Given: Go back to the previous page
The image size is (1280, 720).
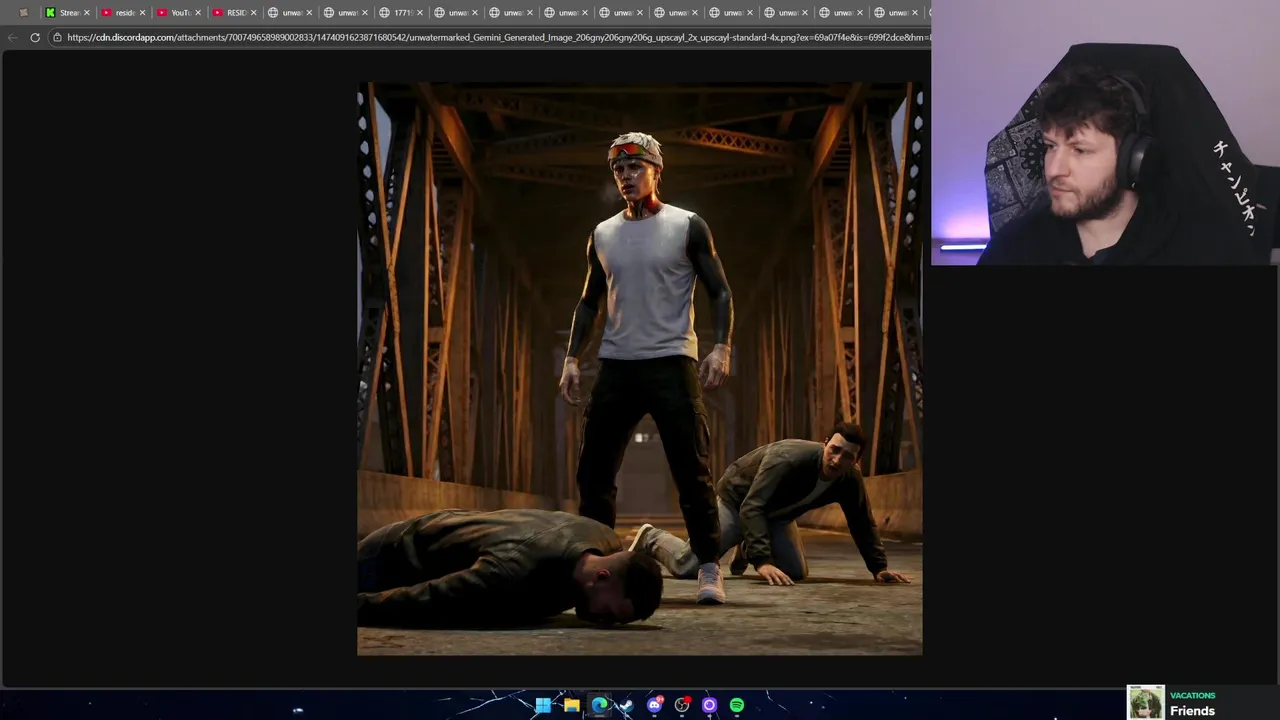Looking at the screenshot, I should point(12,37).
